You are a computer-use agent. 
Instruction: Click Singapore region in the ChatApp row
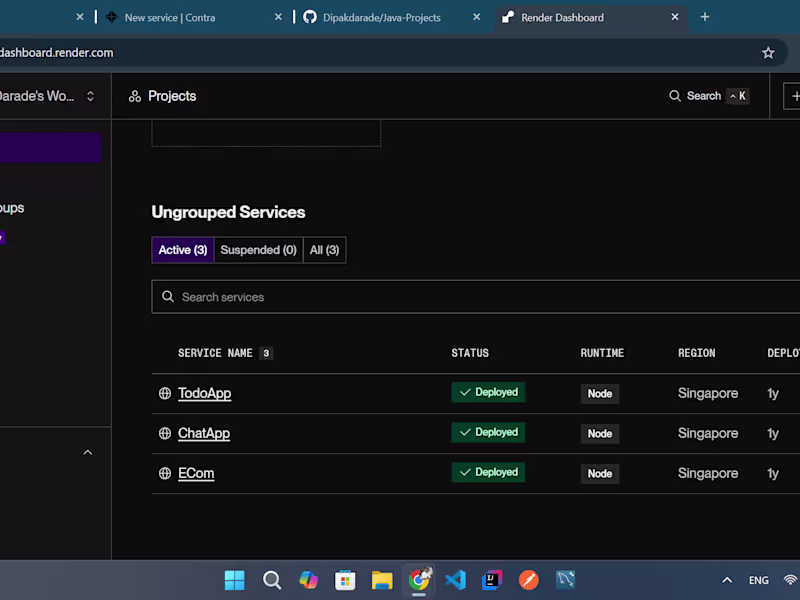point(708,433)
